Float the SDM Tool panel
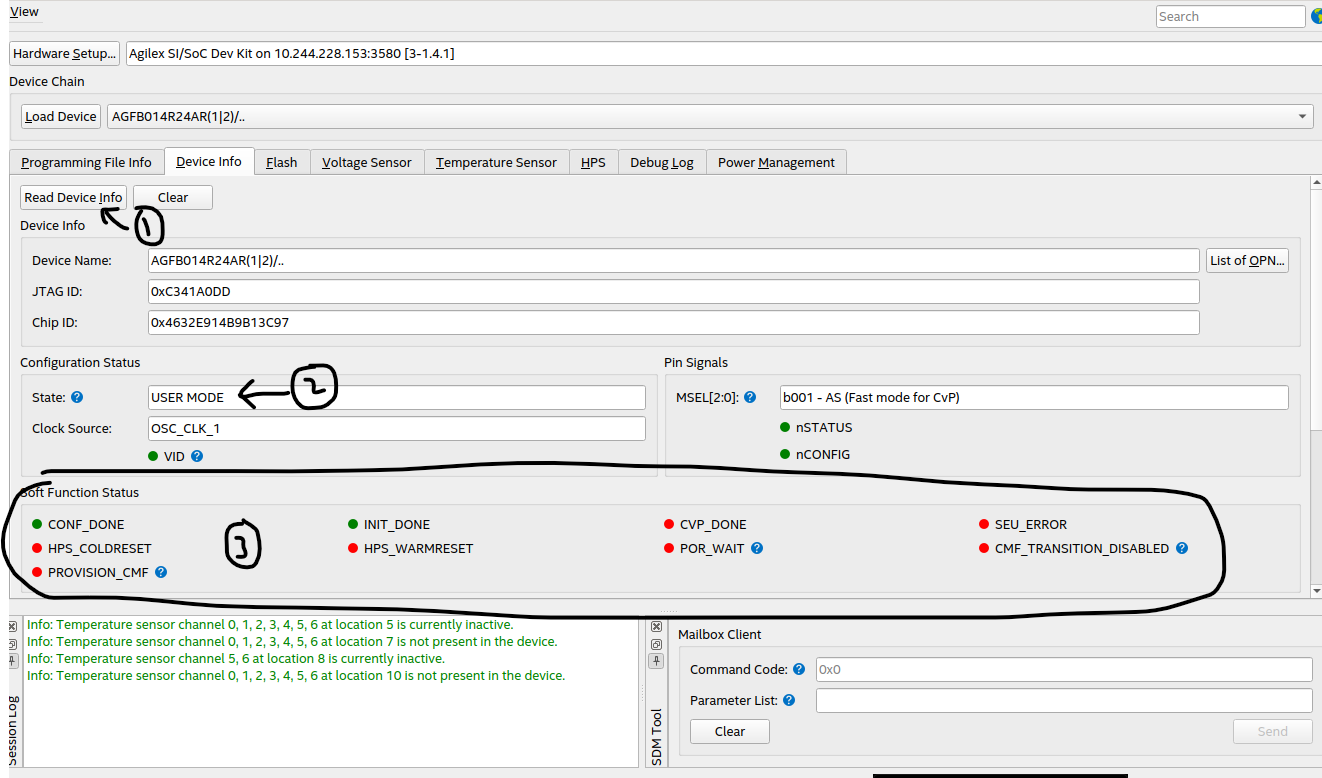 pos(656,644)
